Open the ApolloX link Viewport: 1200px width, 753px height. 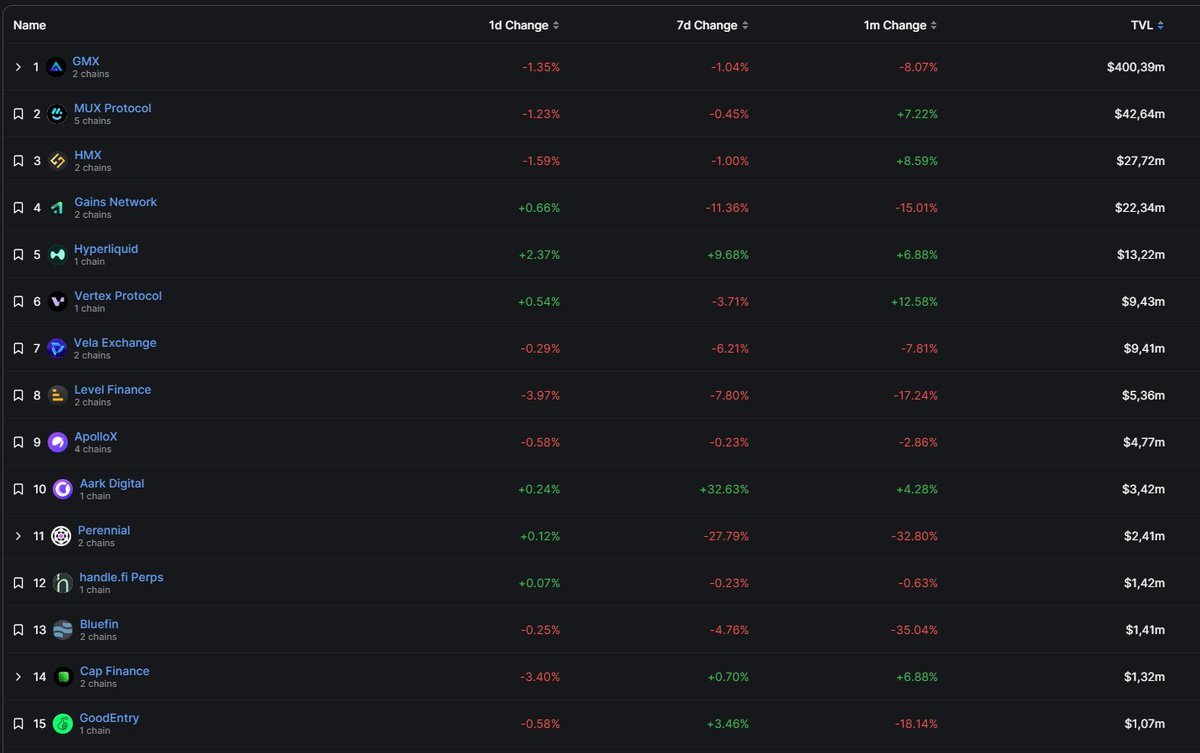pyautogui.click(x=96, y=436)
